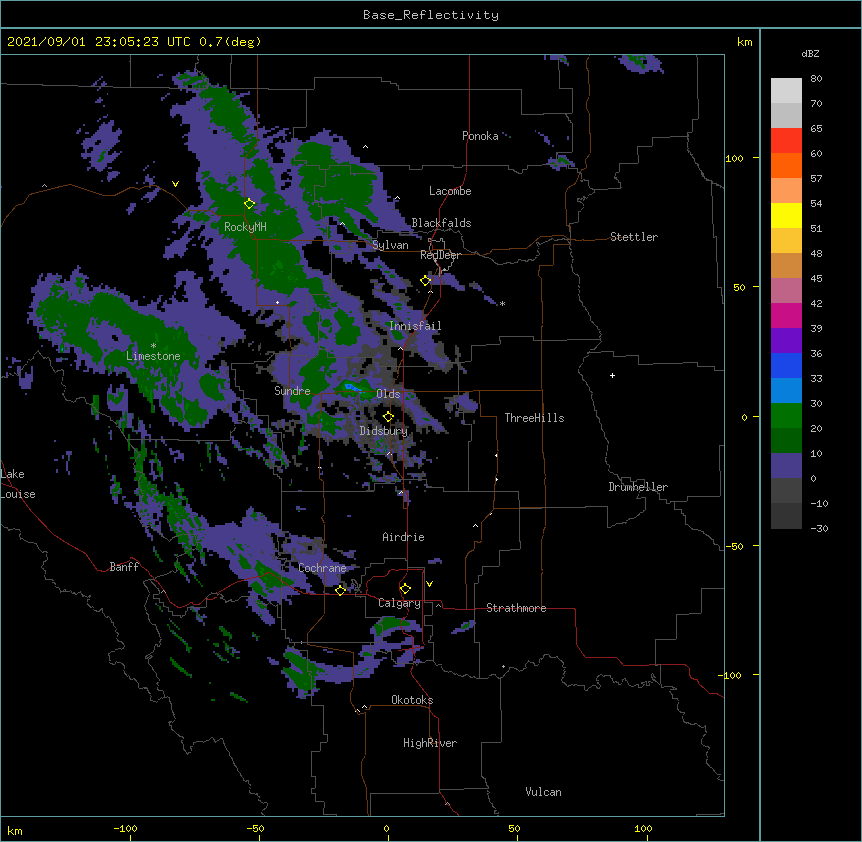862x842 pixels.
Task: Click the RockyMH label
Action: 245,226
